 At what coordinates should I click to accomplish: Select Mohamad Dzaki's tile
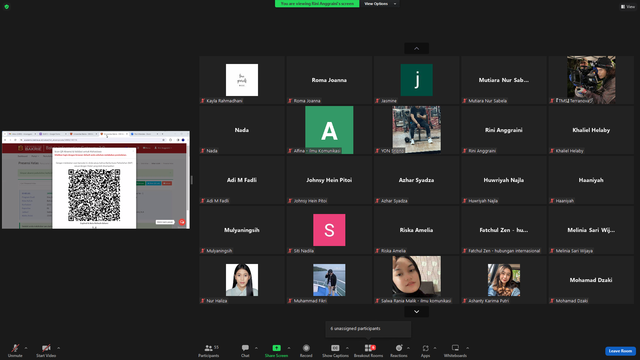click(x=591, y=280)
